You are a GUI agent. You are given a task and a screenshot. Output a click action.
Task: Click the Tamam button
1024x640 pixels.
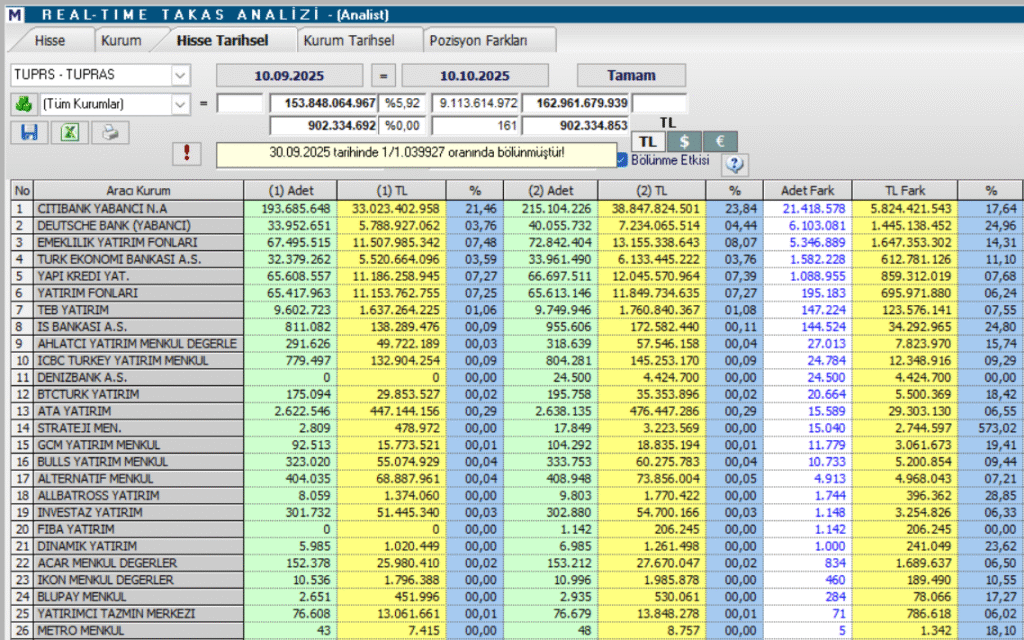[x=631, y=75]
